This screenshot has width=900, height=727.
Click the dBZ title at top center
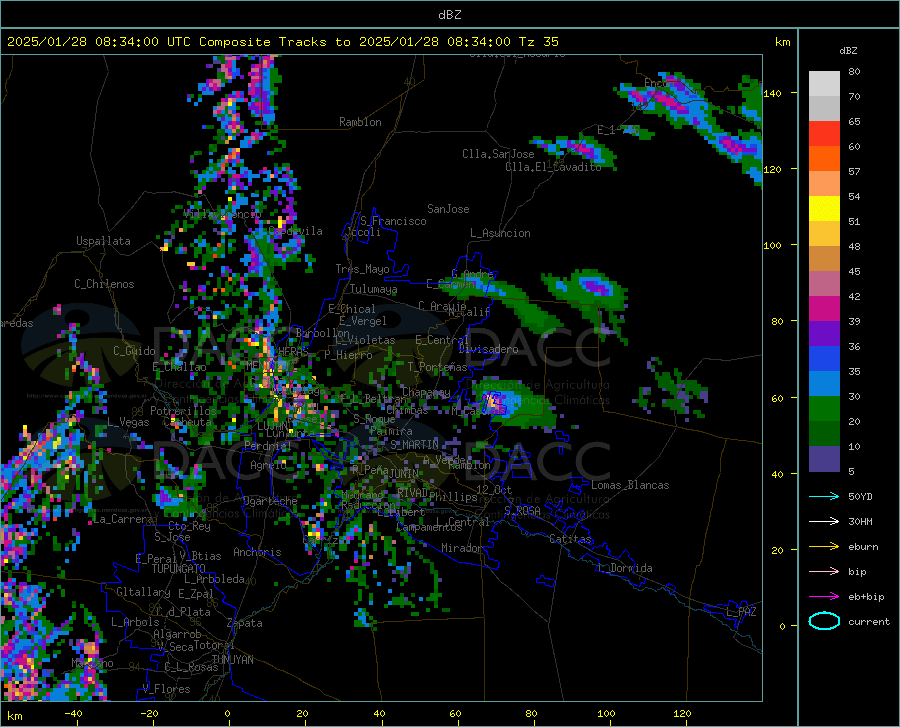coord(449,15)
